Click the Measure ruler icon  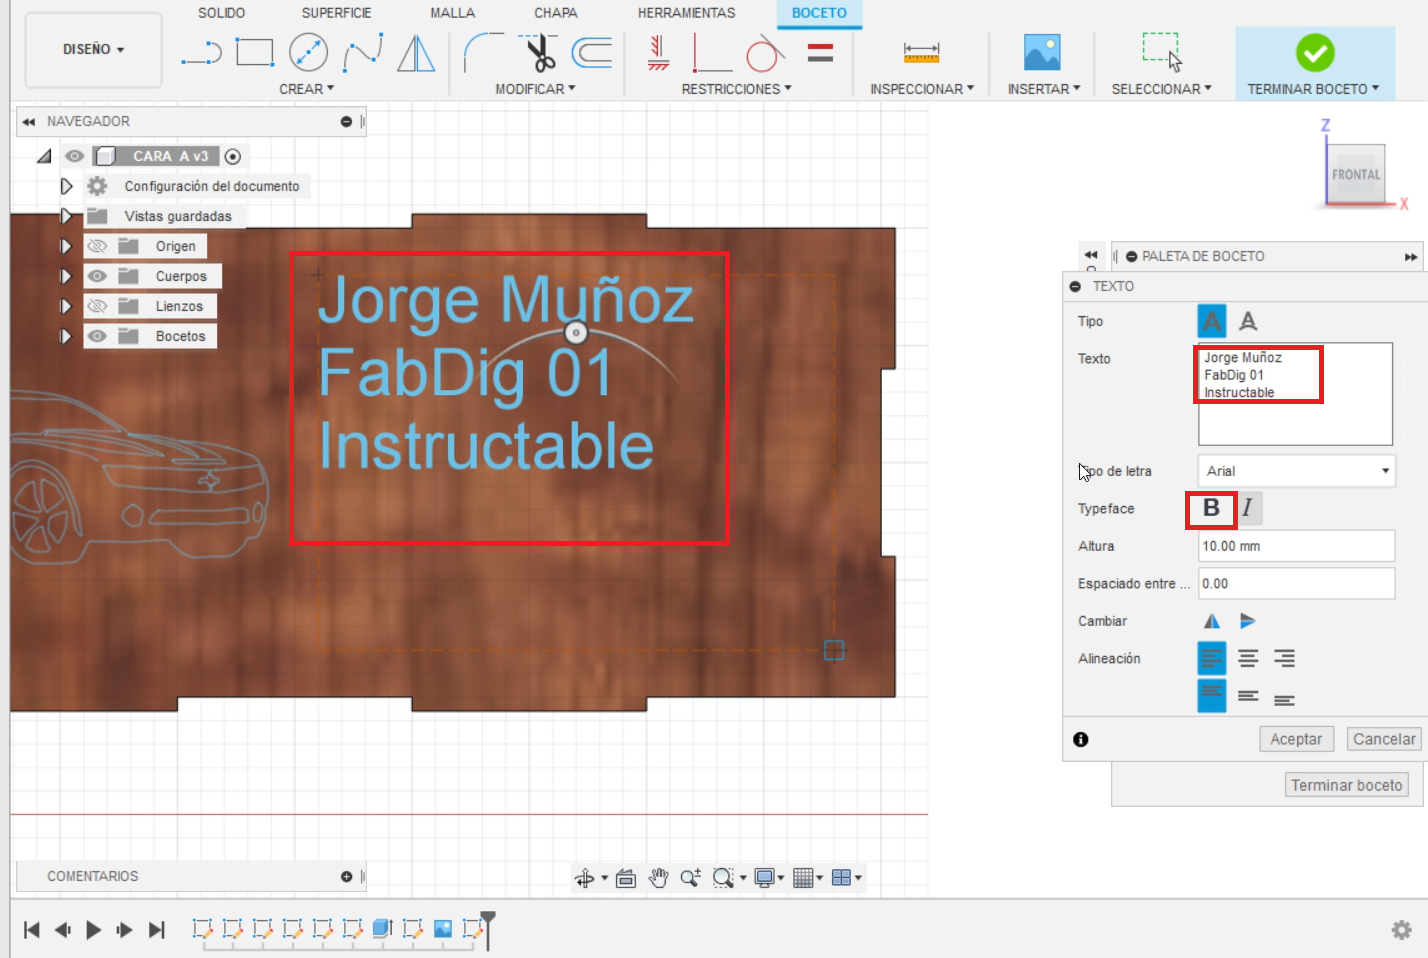pos(921,52)
